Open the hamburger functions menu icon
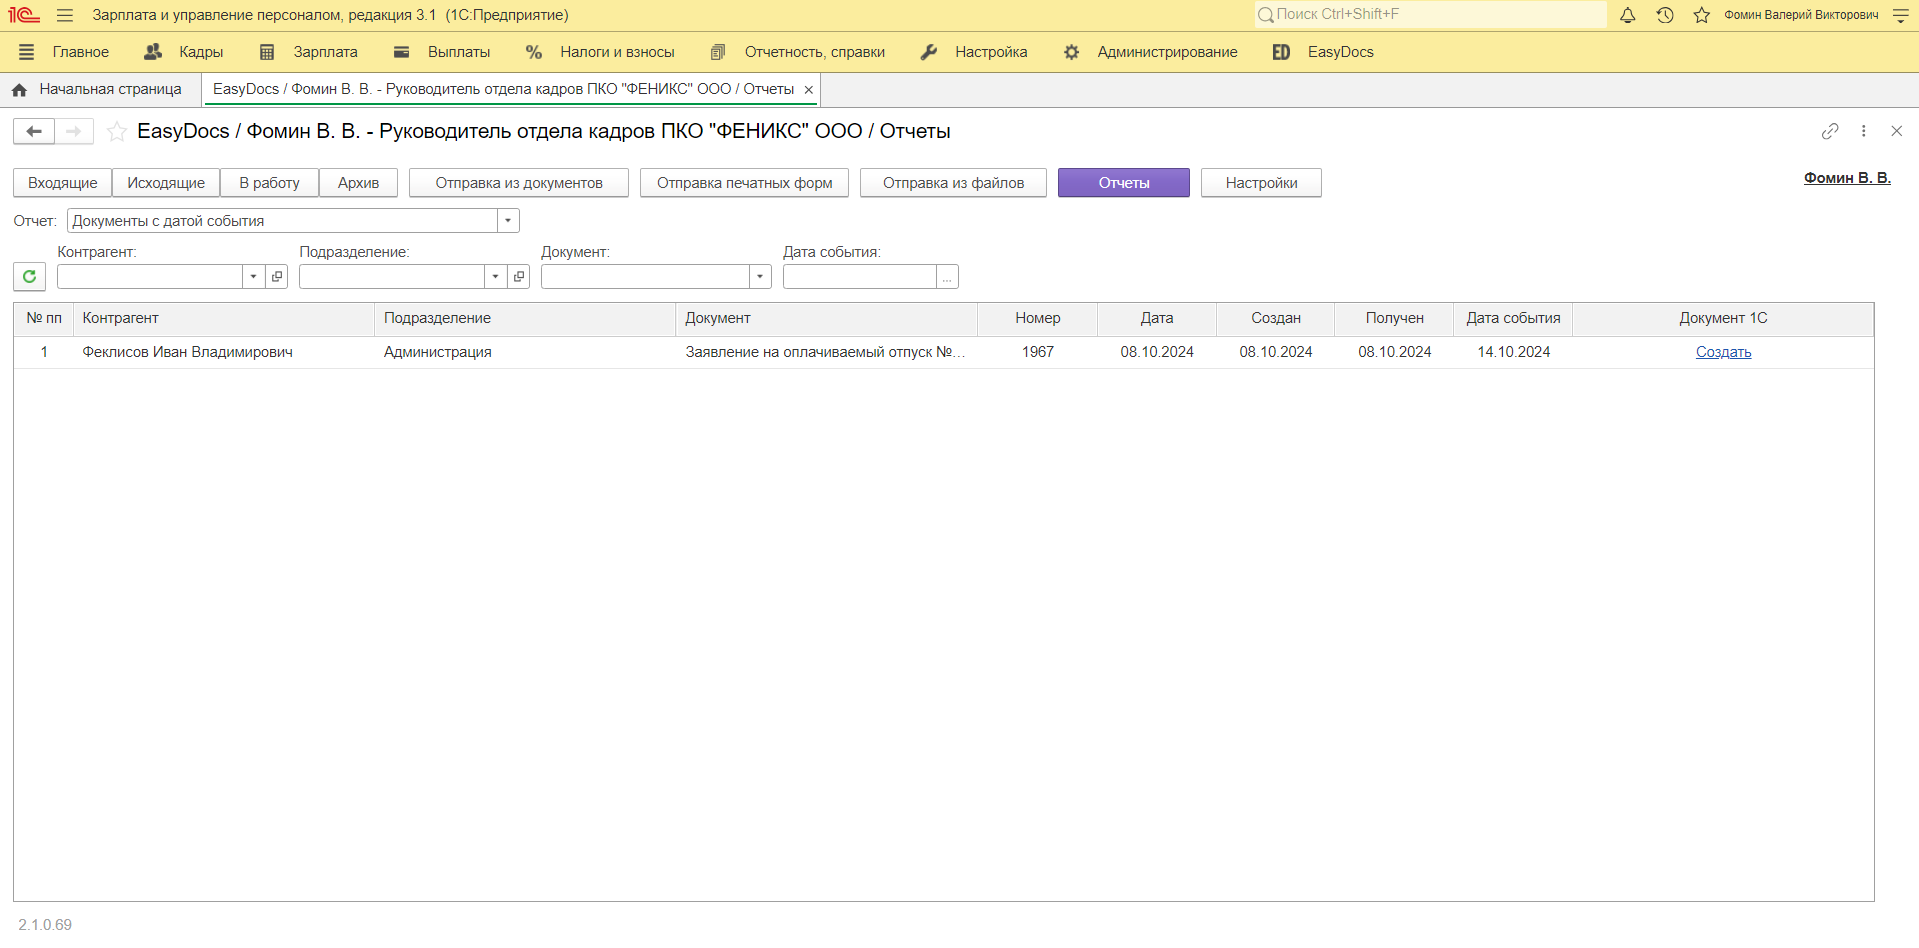The width and height of the screenshot is (1919, 948). coord(65,15)
